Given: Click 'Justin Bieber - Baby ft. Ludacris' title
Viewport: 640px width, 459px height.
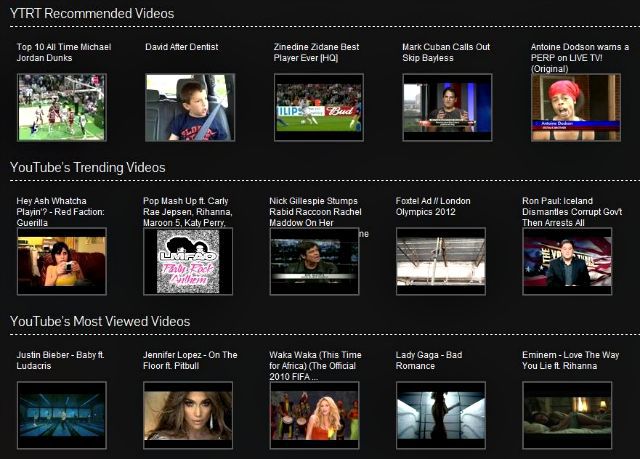Looking at the screenshot, I should point(60,360).
